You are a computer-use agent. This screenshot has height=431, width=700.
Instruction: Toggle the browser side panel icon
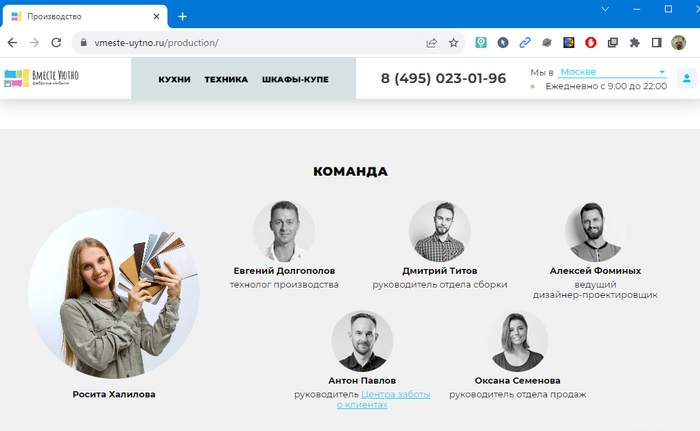[657, 43]
